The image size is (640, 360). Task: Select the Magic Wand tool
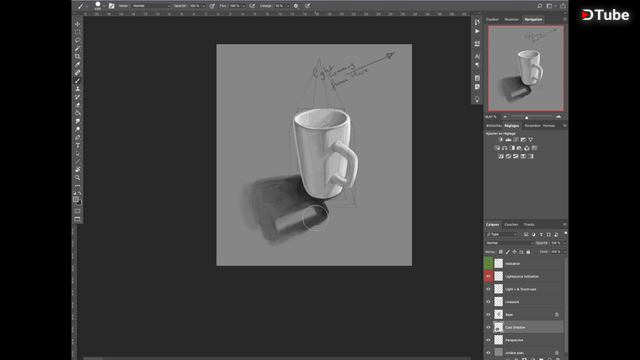(78, 48)
